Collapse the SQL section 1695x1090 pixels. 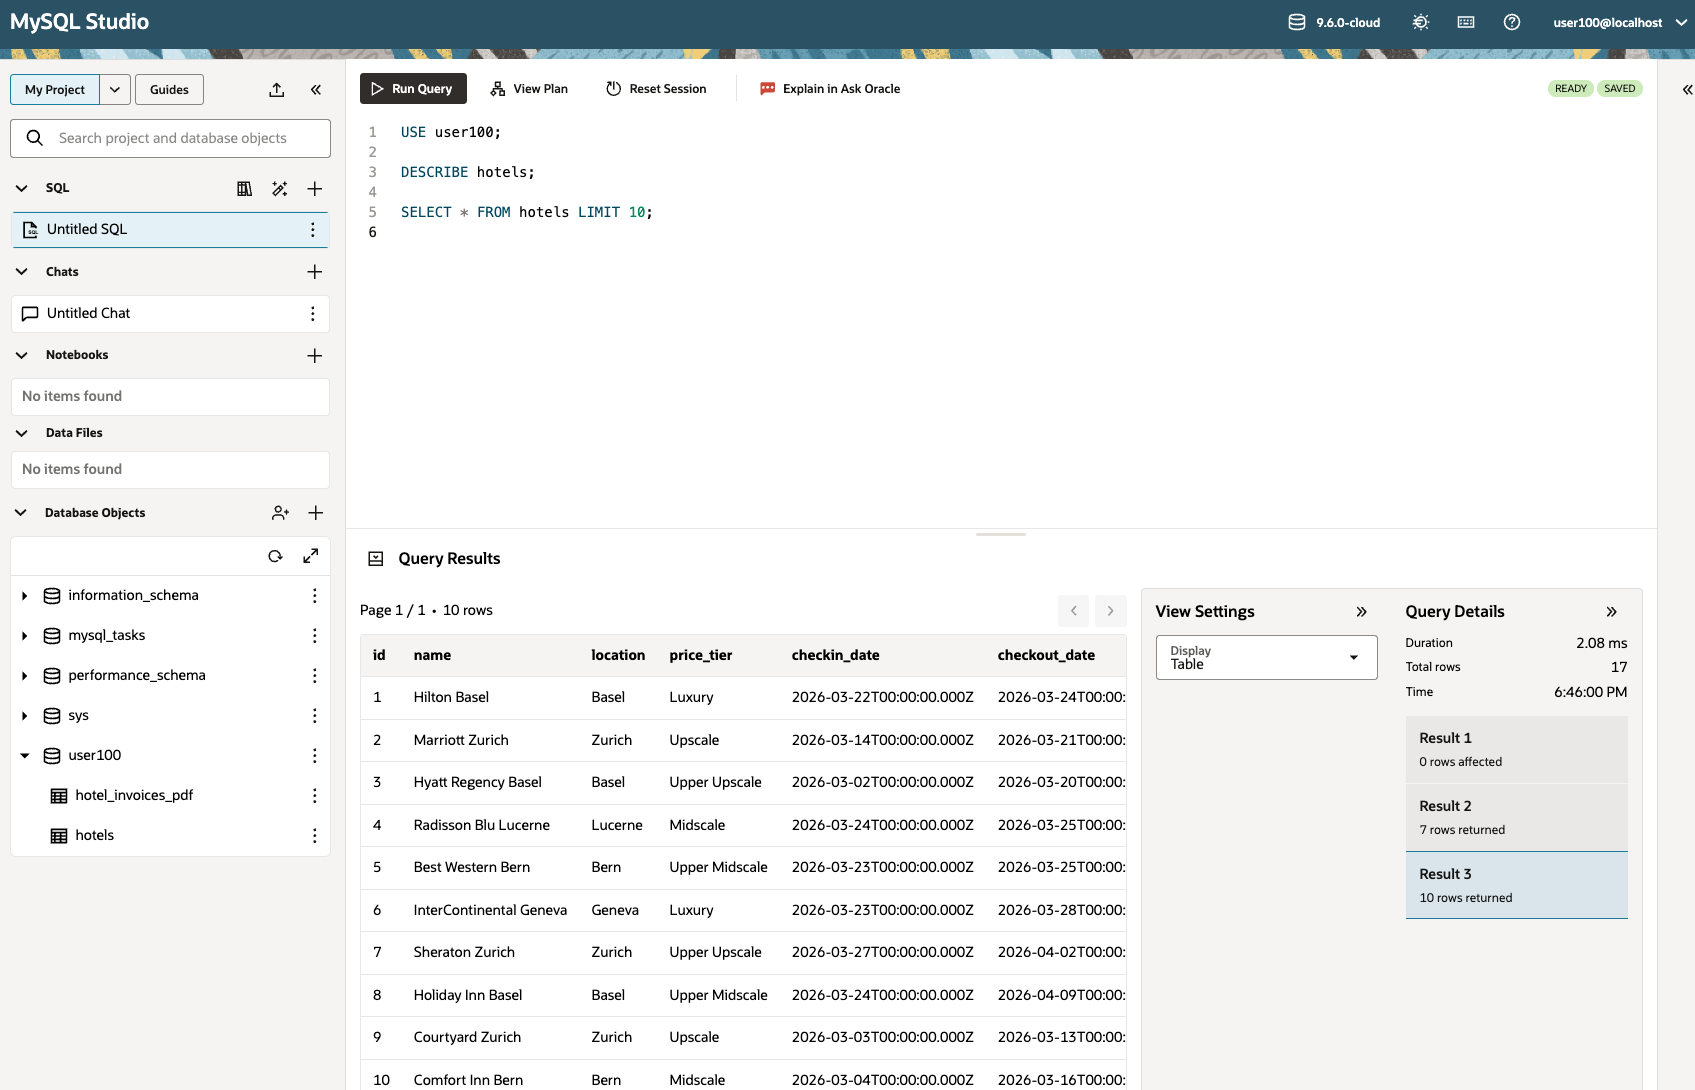(x=22, y=188)
